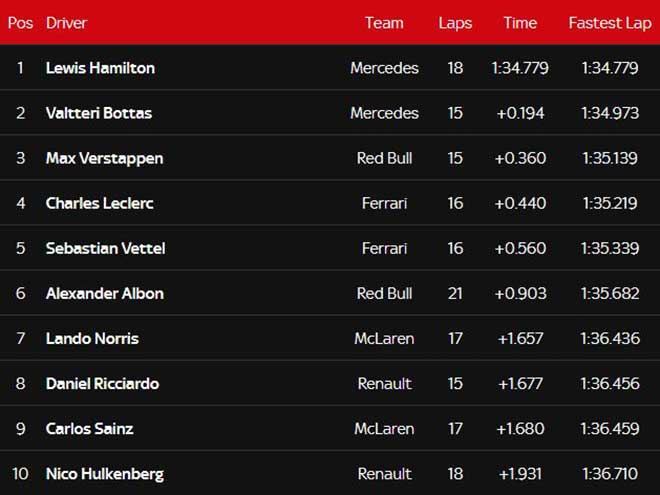Select Albon's lap count of 21

click(x=455, y=293)
